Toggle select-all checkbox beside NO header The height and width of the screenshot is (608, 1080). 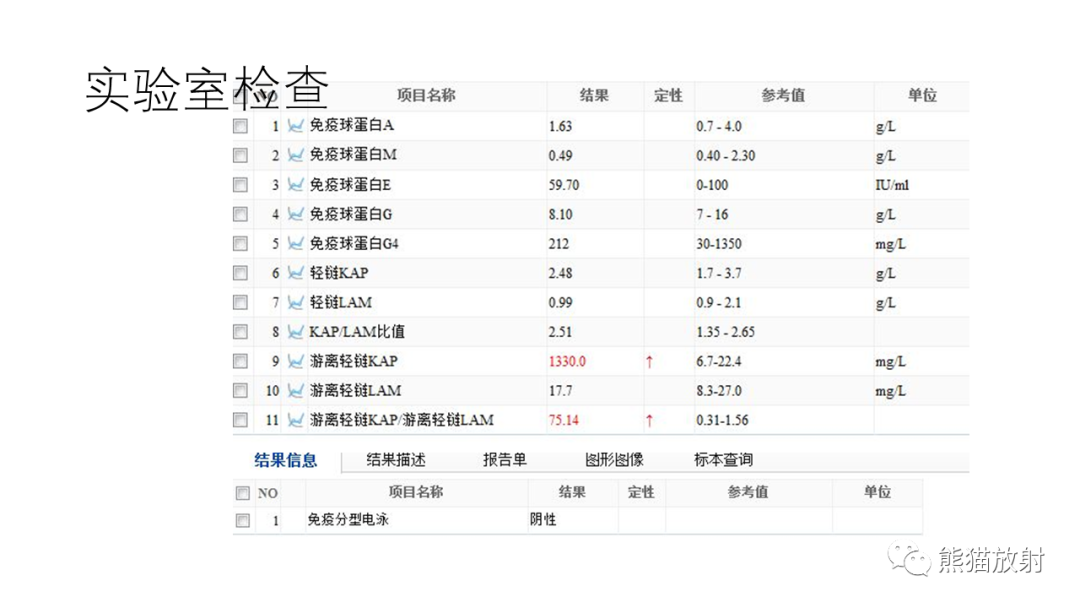[242, 492]
